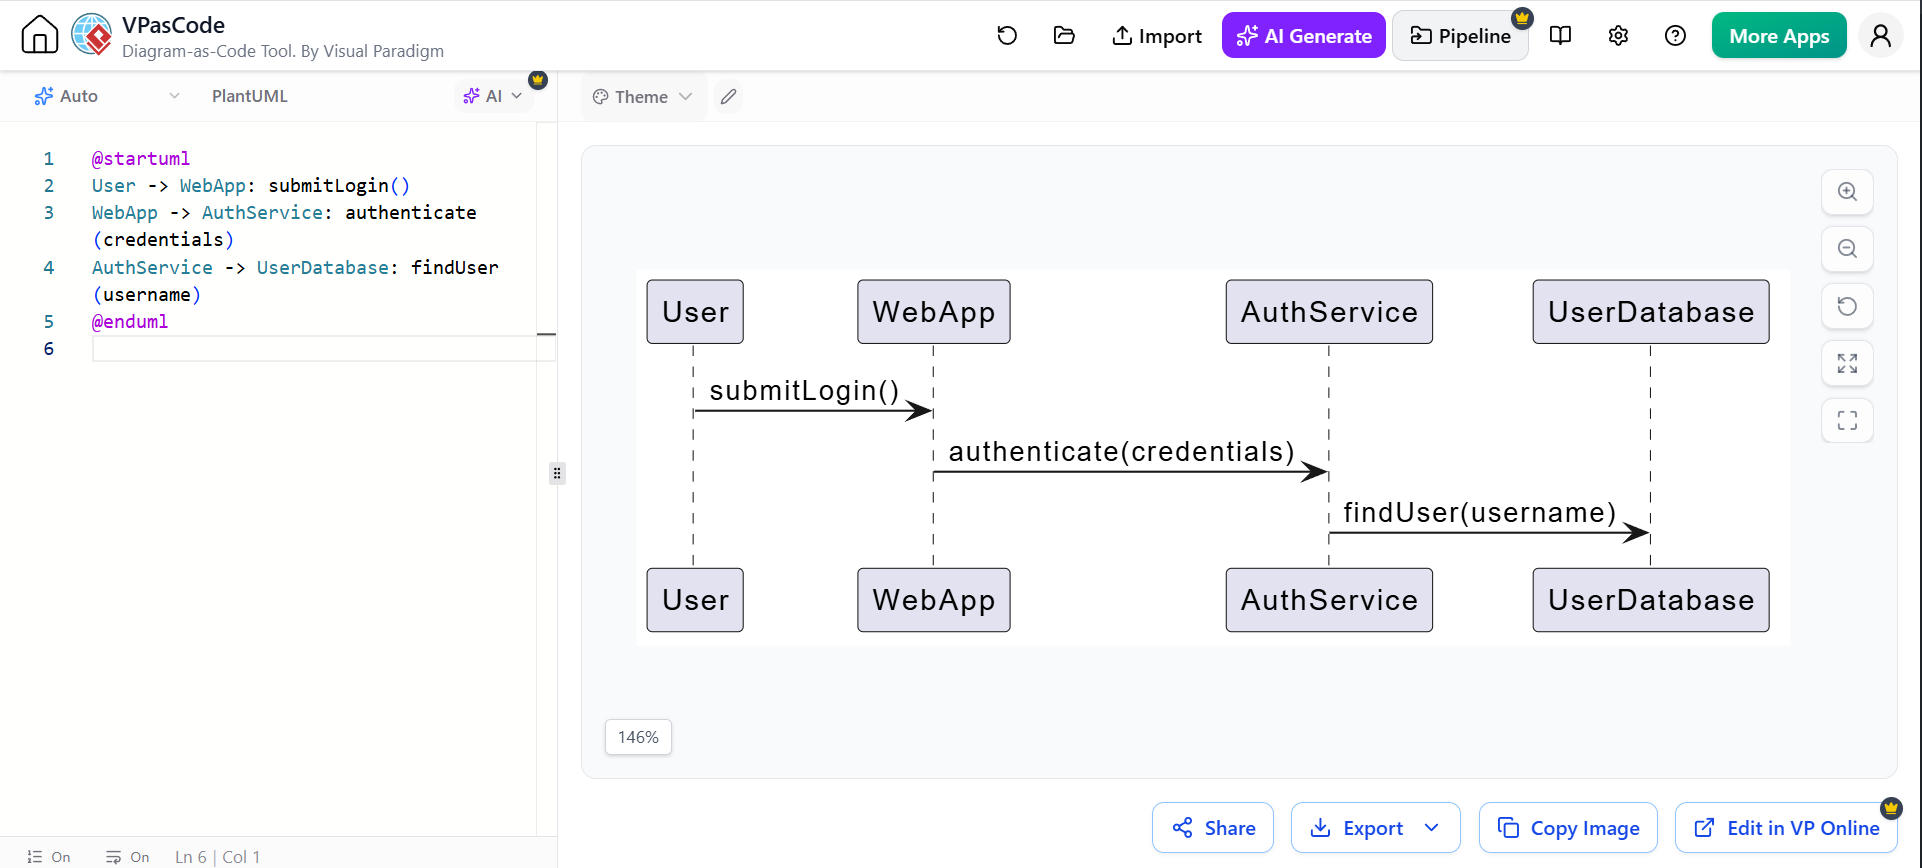Image resolution: width=1922 pixels, height=868 pixels.
Task: Open the settings gear icon
Action: (1618, 36)
